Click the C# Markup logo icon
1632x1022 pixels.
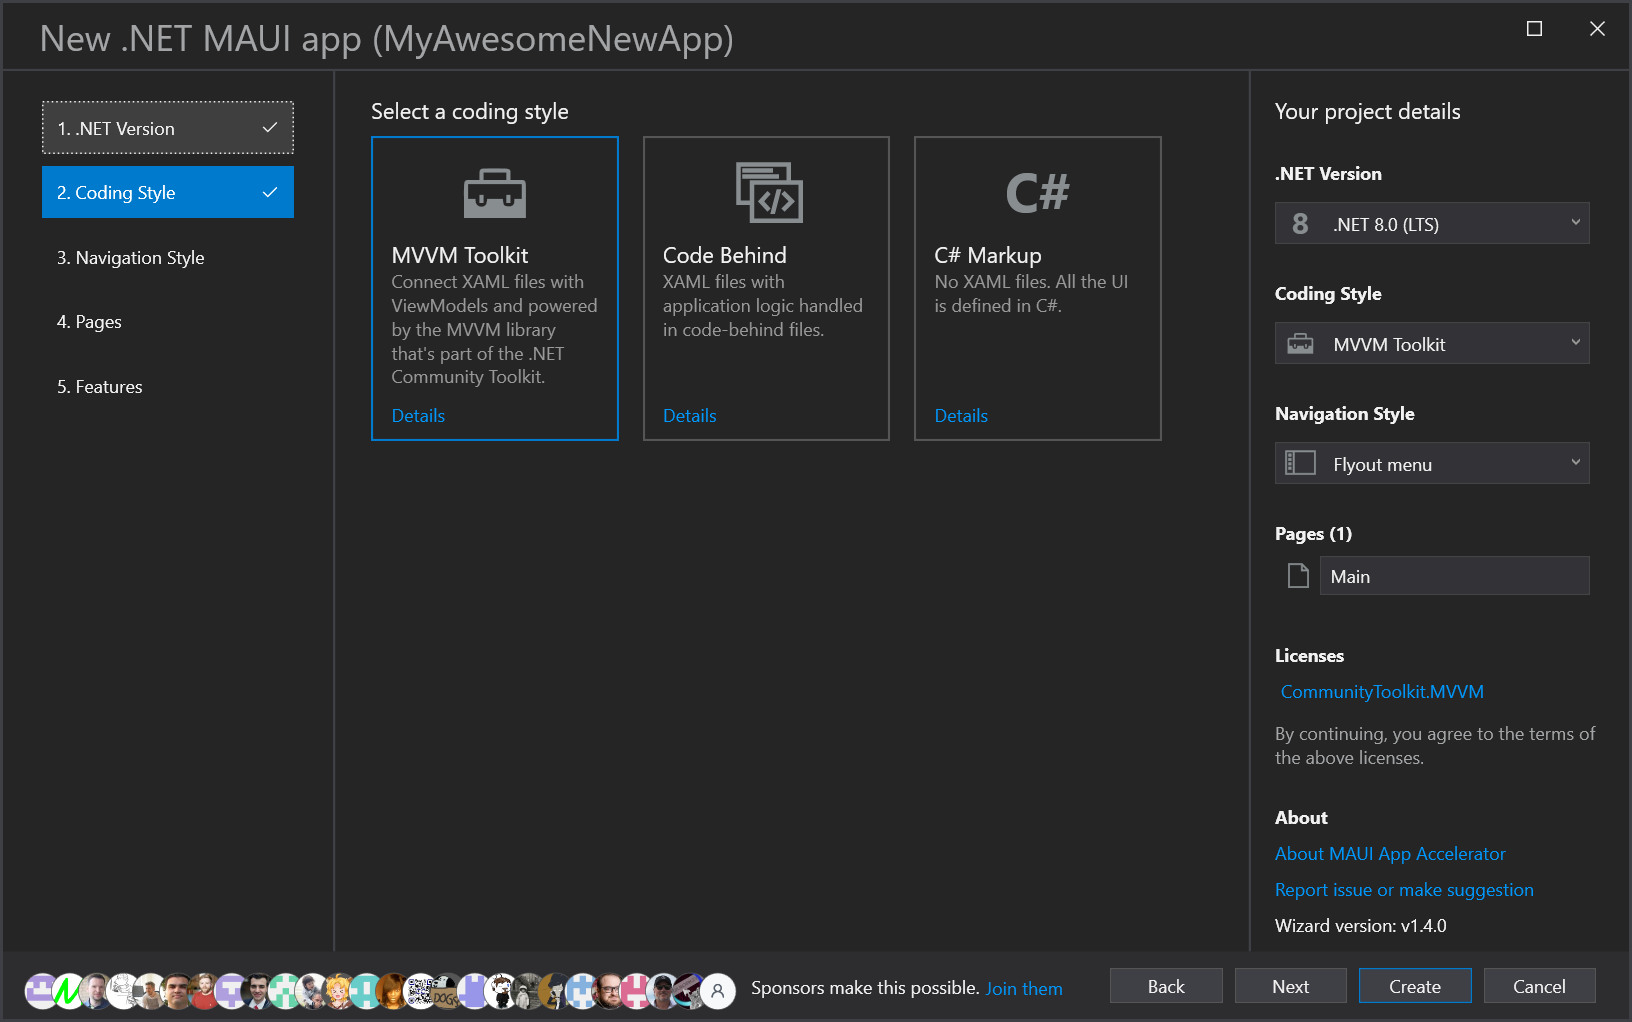pos(1037,192)
